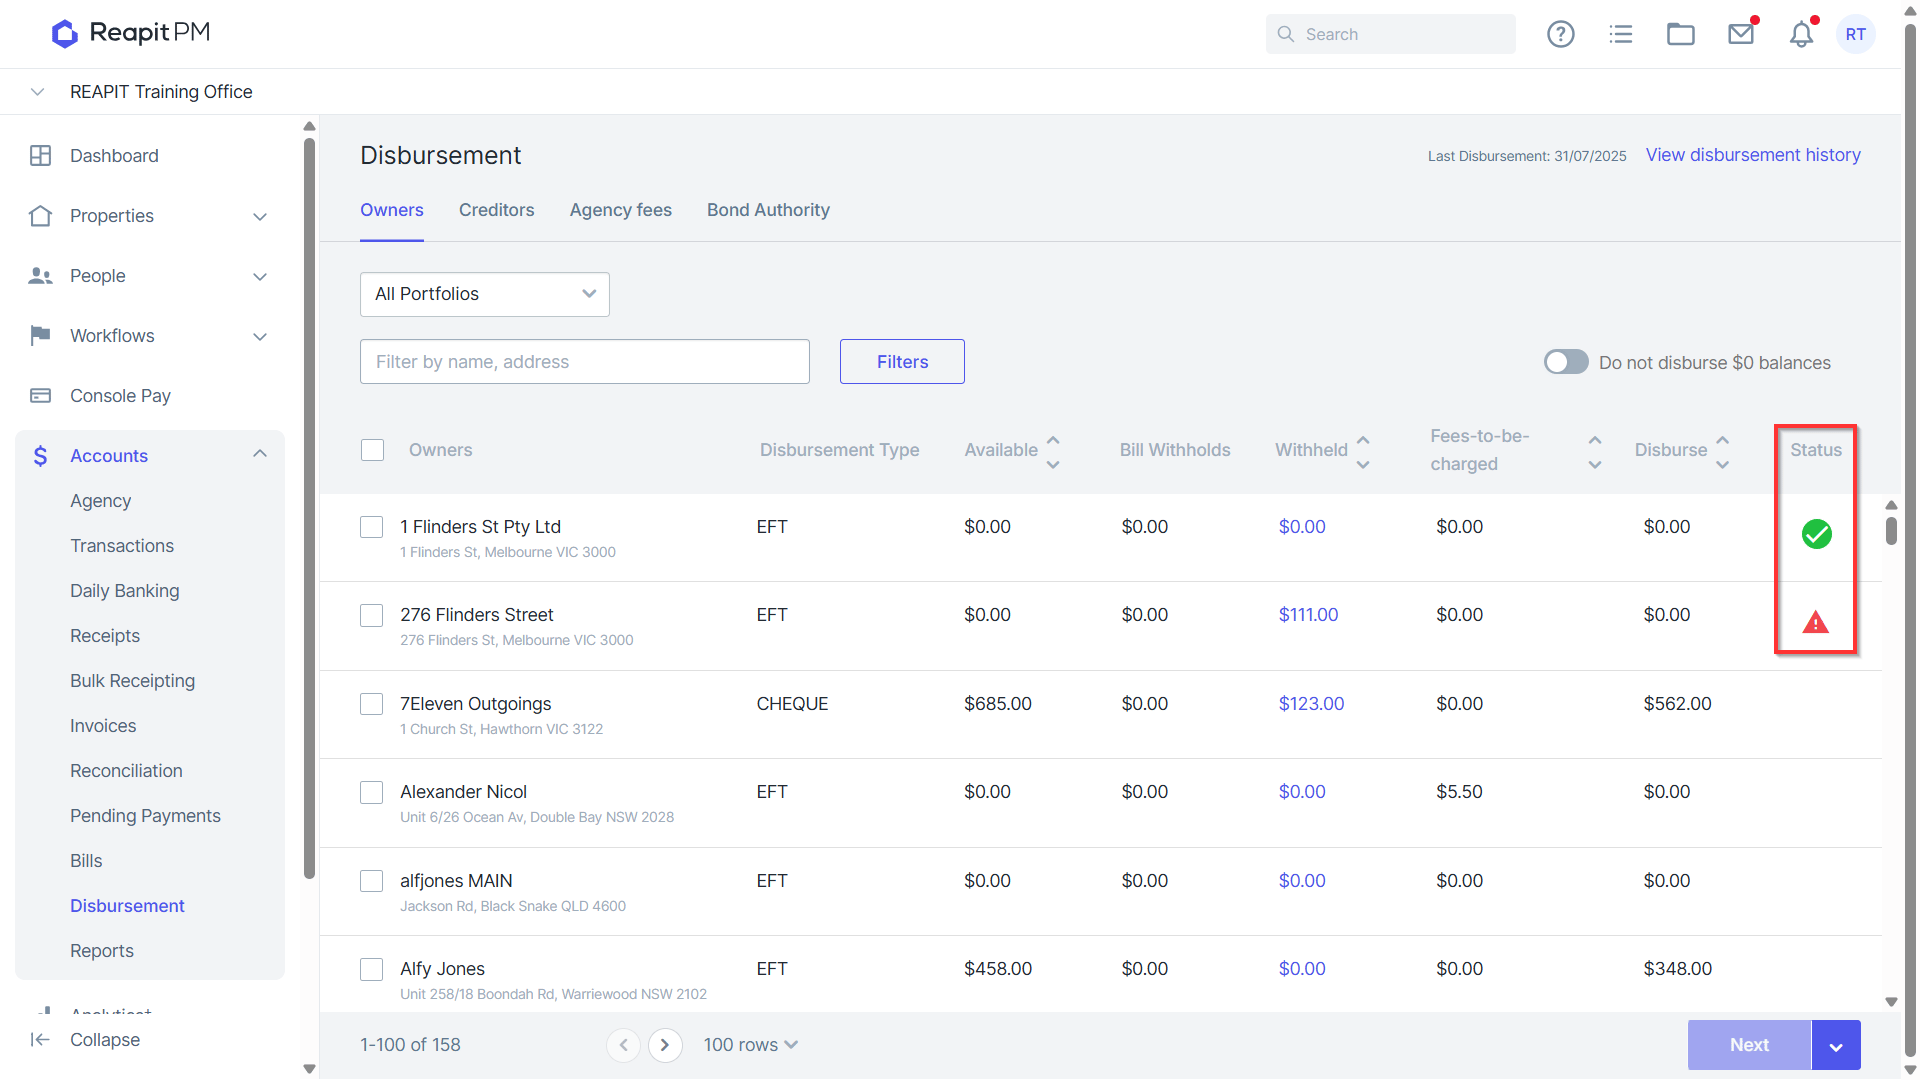Tick the checkbox for 7Eleven Outgoings
This screenshot has height=1080, width=1920.
point(372,704)
